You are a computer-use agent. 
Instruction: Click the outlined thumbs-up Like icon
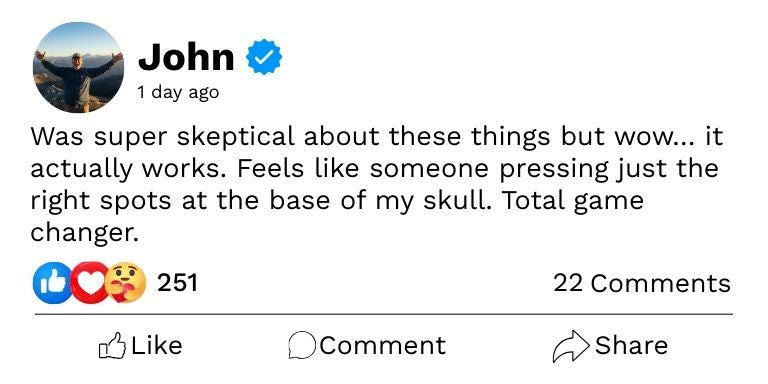tap(112, 346)
